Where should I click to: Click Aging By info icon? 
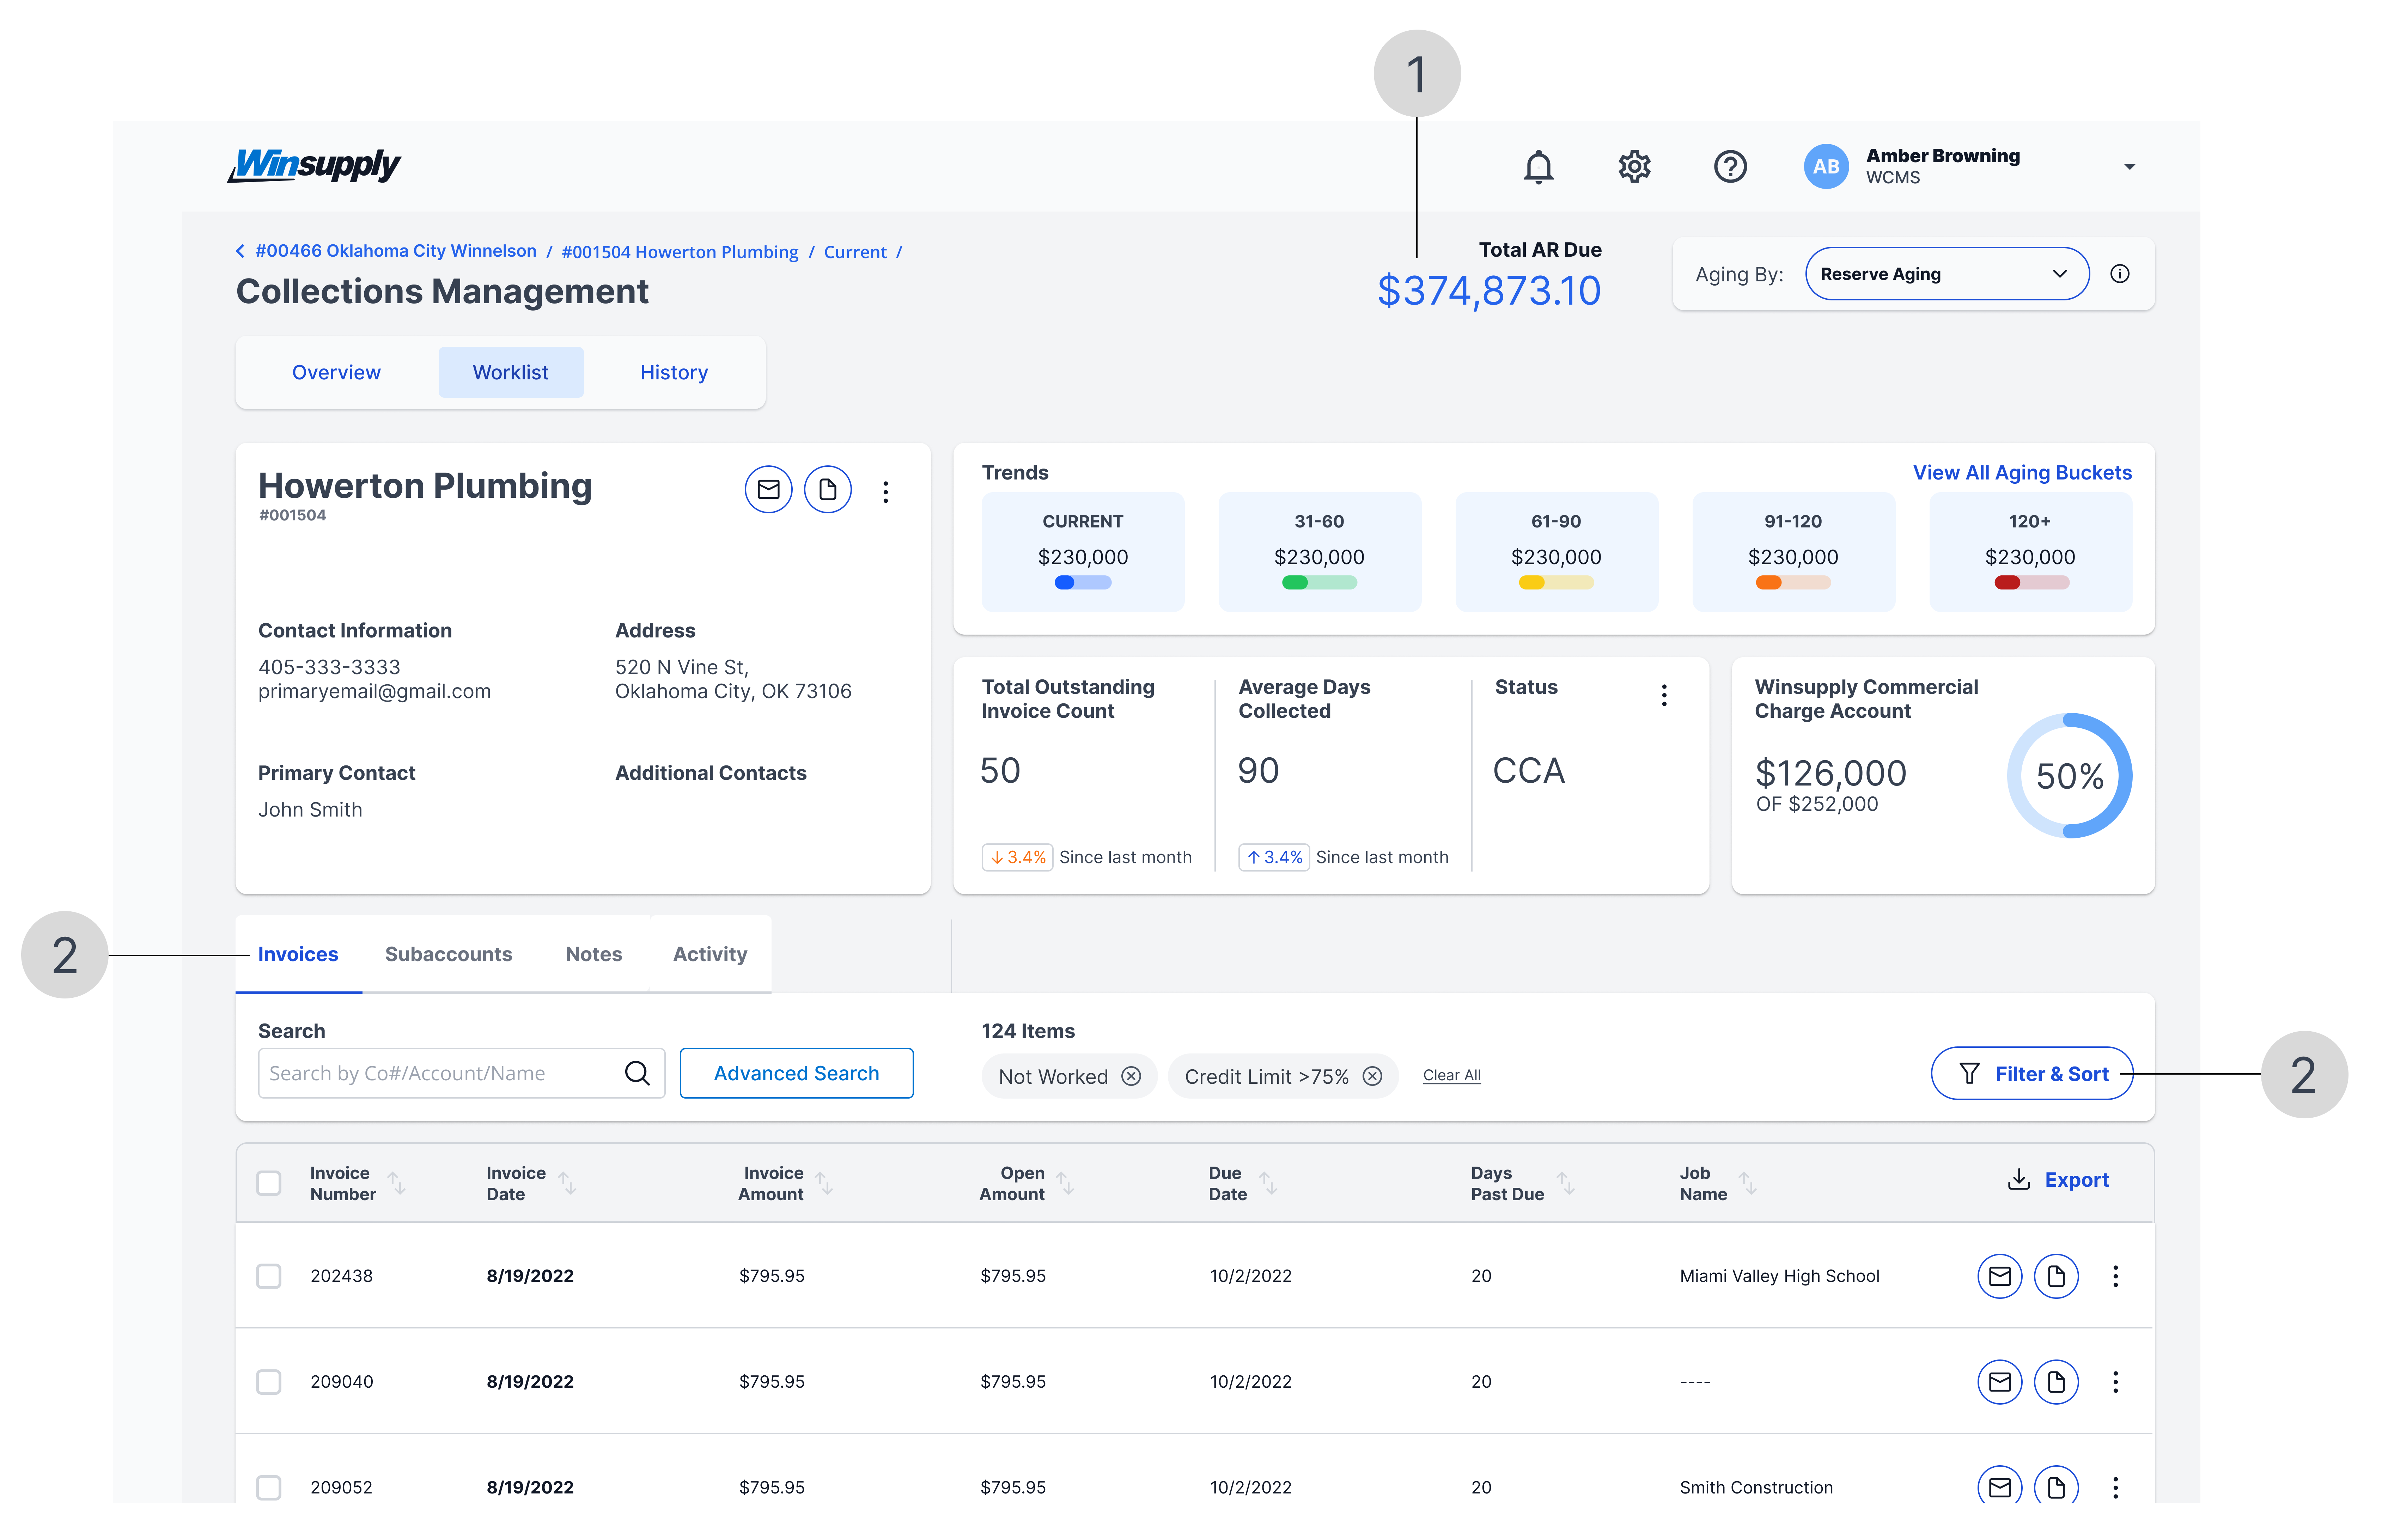coord(2120,274)
